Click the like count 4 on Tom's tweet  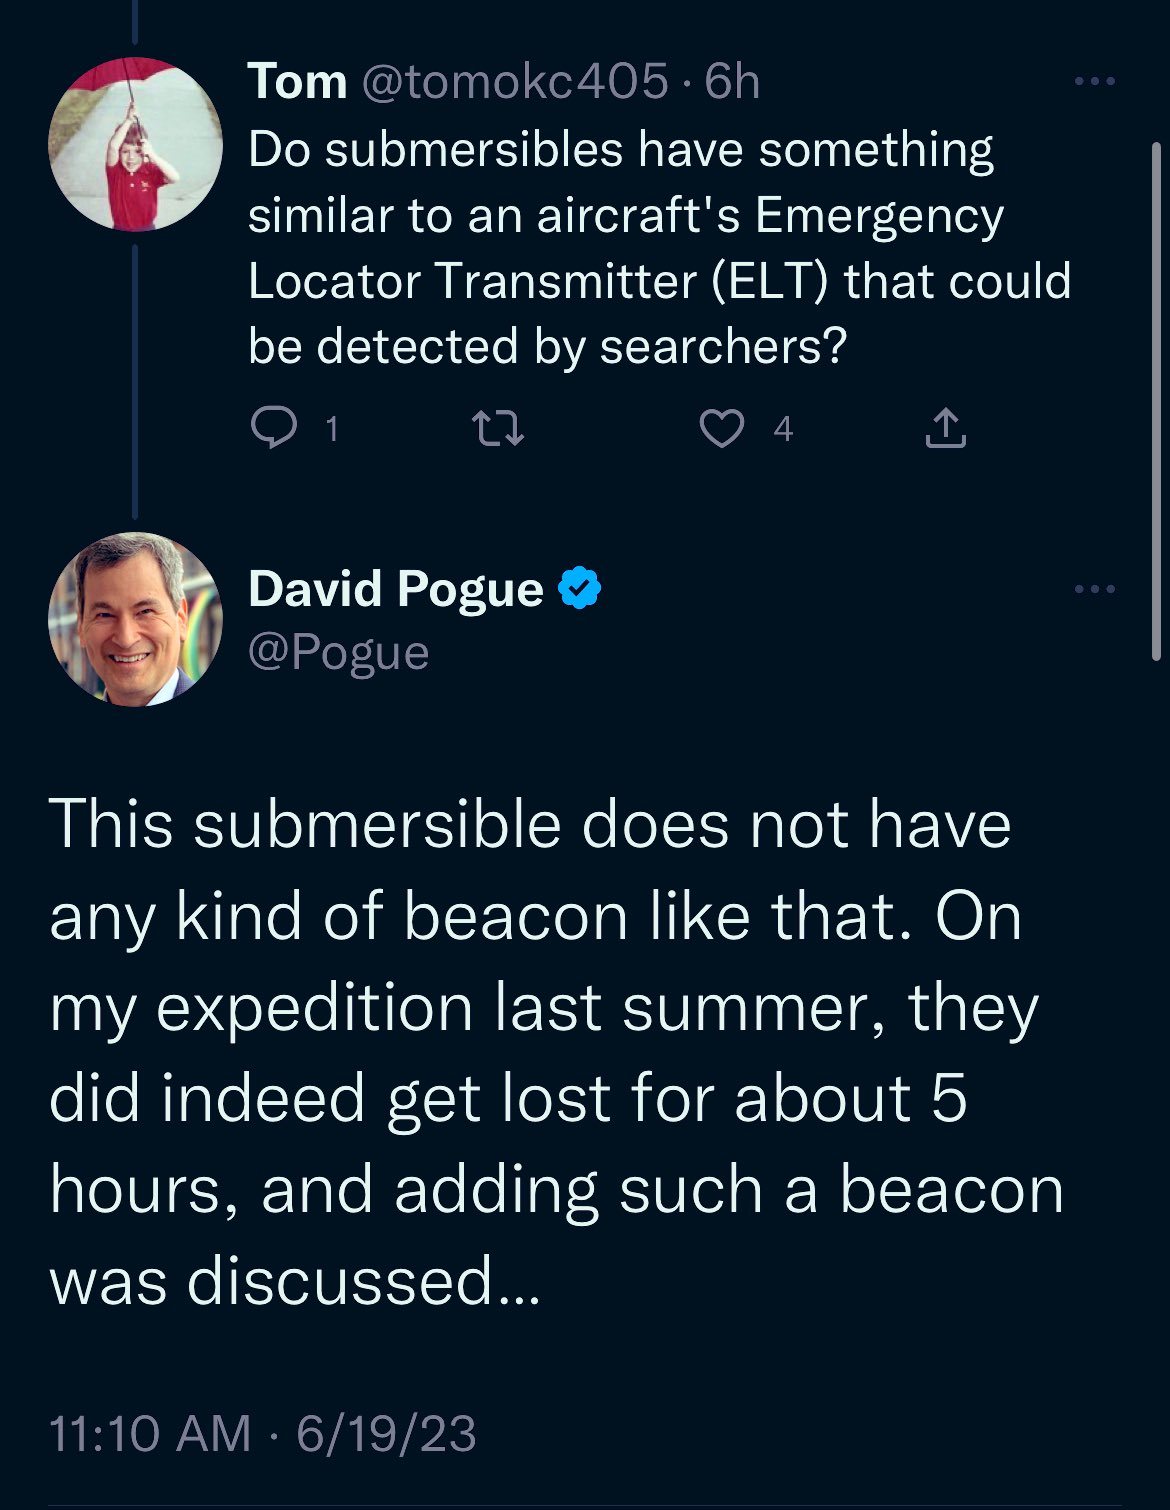(x=783, y=430)
